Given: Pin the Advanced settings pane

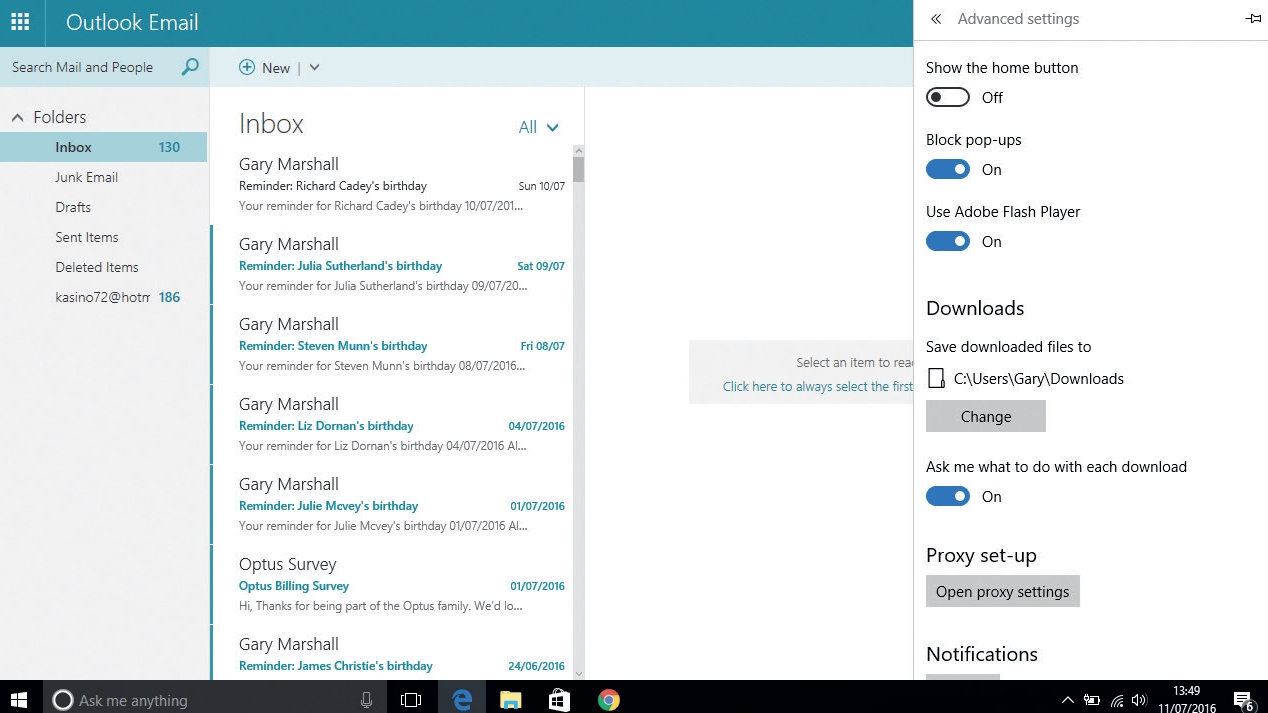Looking at the screenshot, I should click(x=1253, y=19).
